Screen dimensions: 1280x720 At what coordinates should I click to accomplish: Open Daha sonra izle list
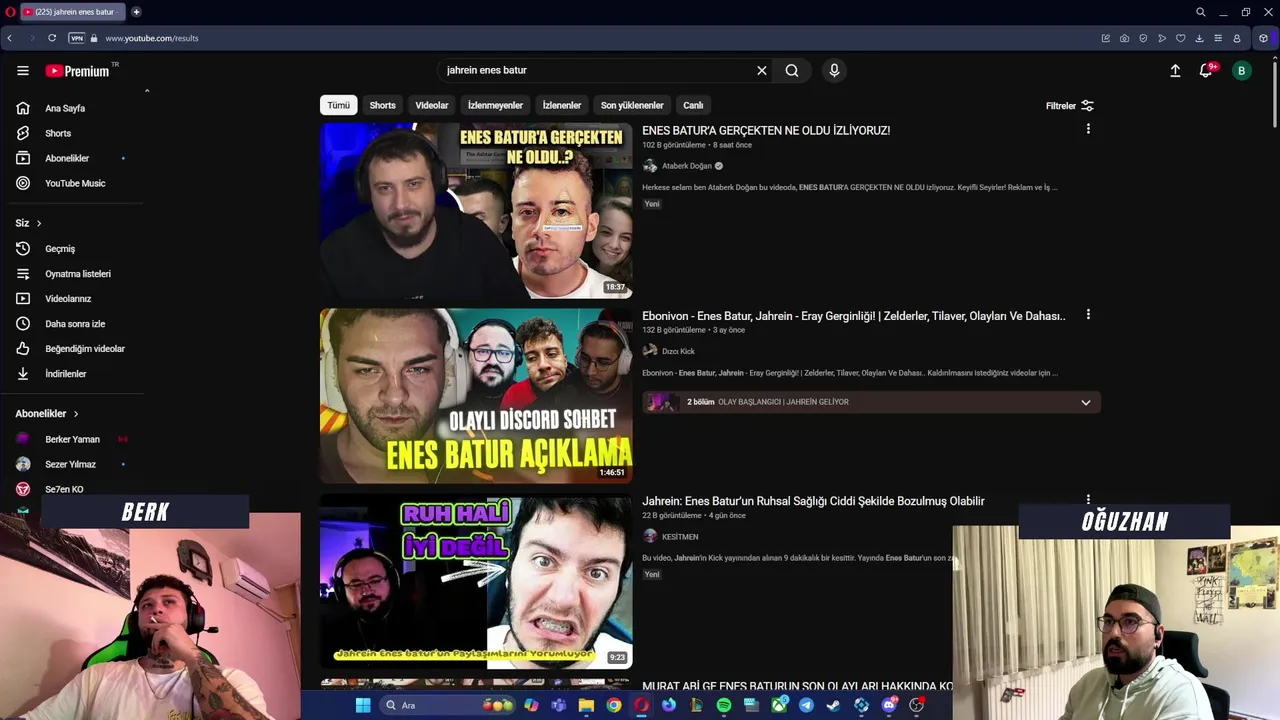[x=75, y=323]
